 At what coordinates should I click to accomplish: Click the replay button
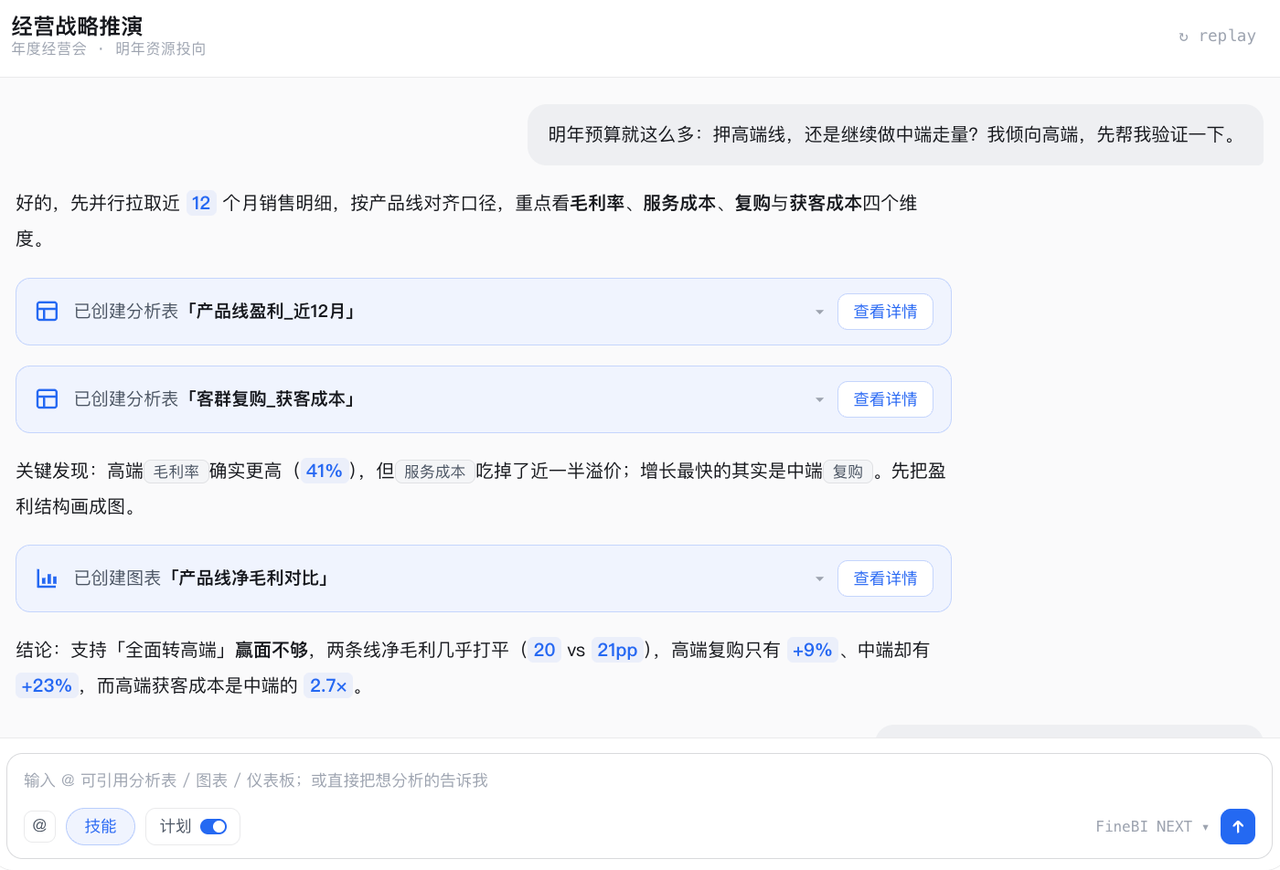[1217, 36]
